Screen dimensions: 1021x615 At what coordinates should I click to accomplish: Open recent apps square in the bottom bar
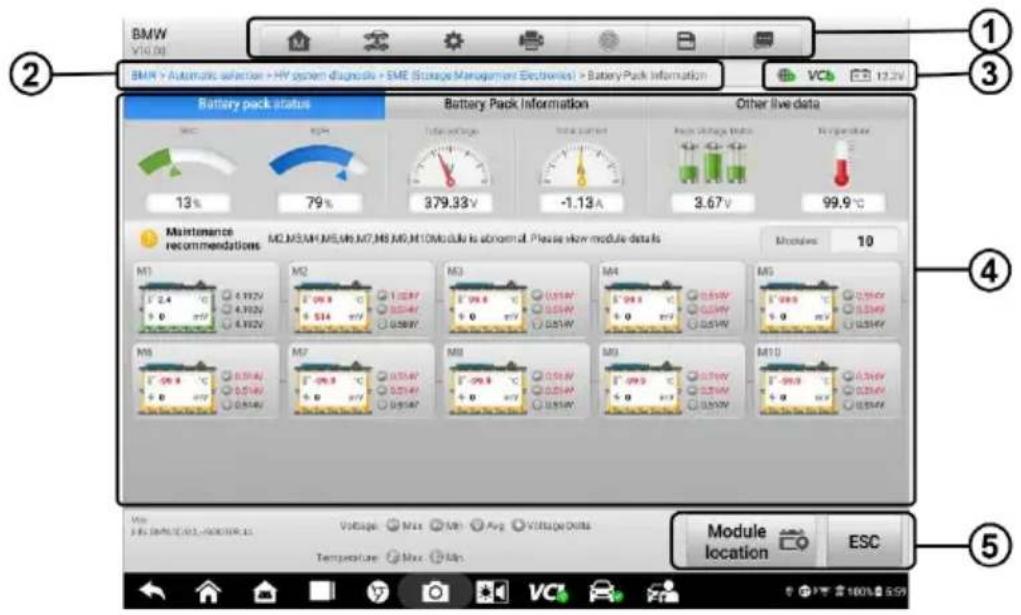click(x=322, y=591)
